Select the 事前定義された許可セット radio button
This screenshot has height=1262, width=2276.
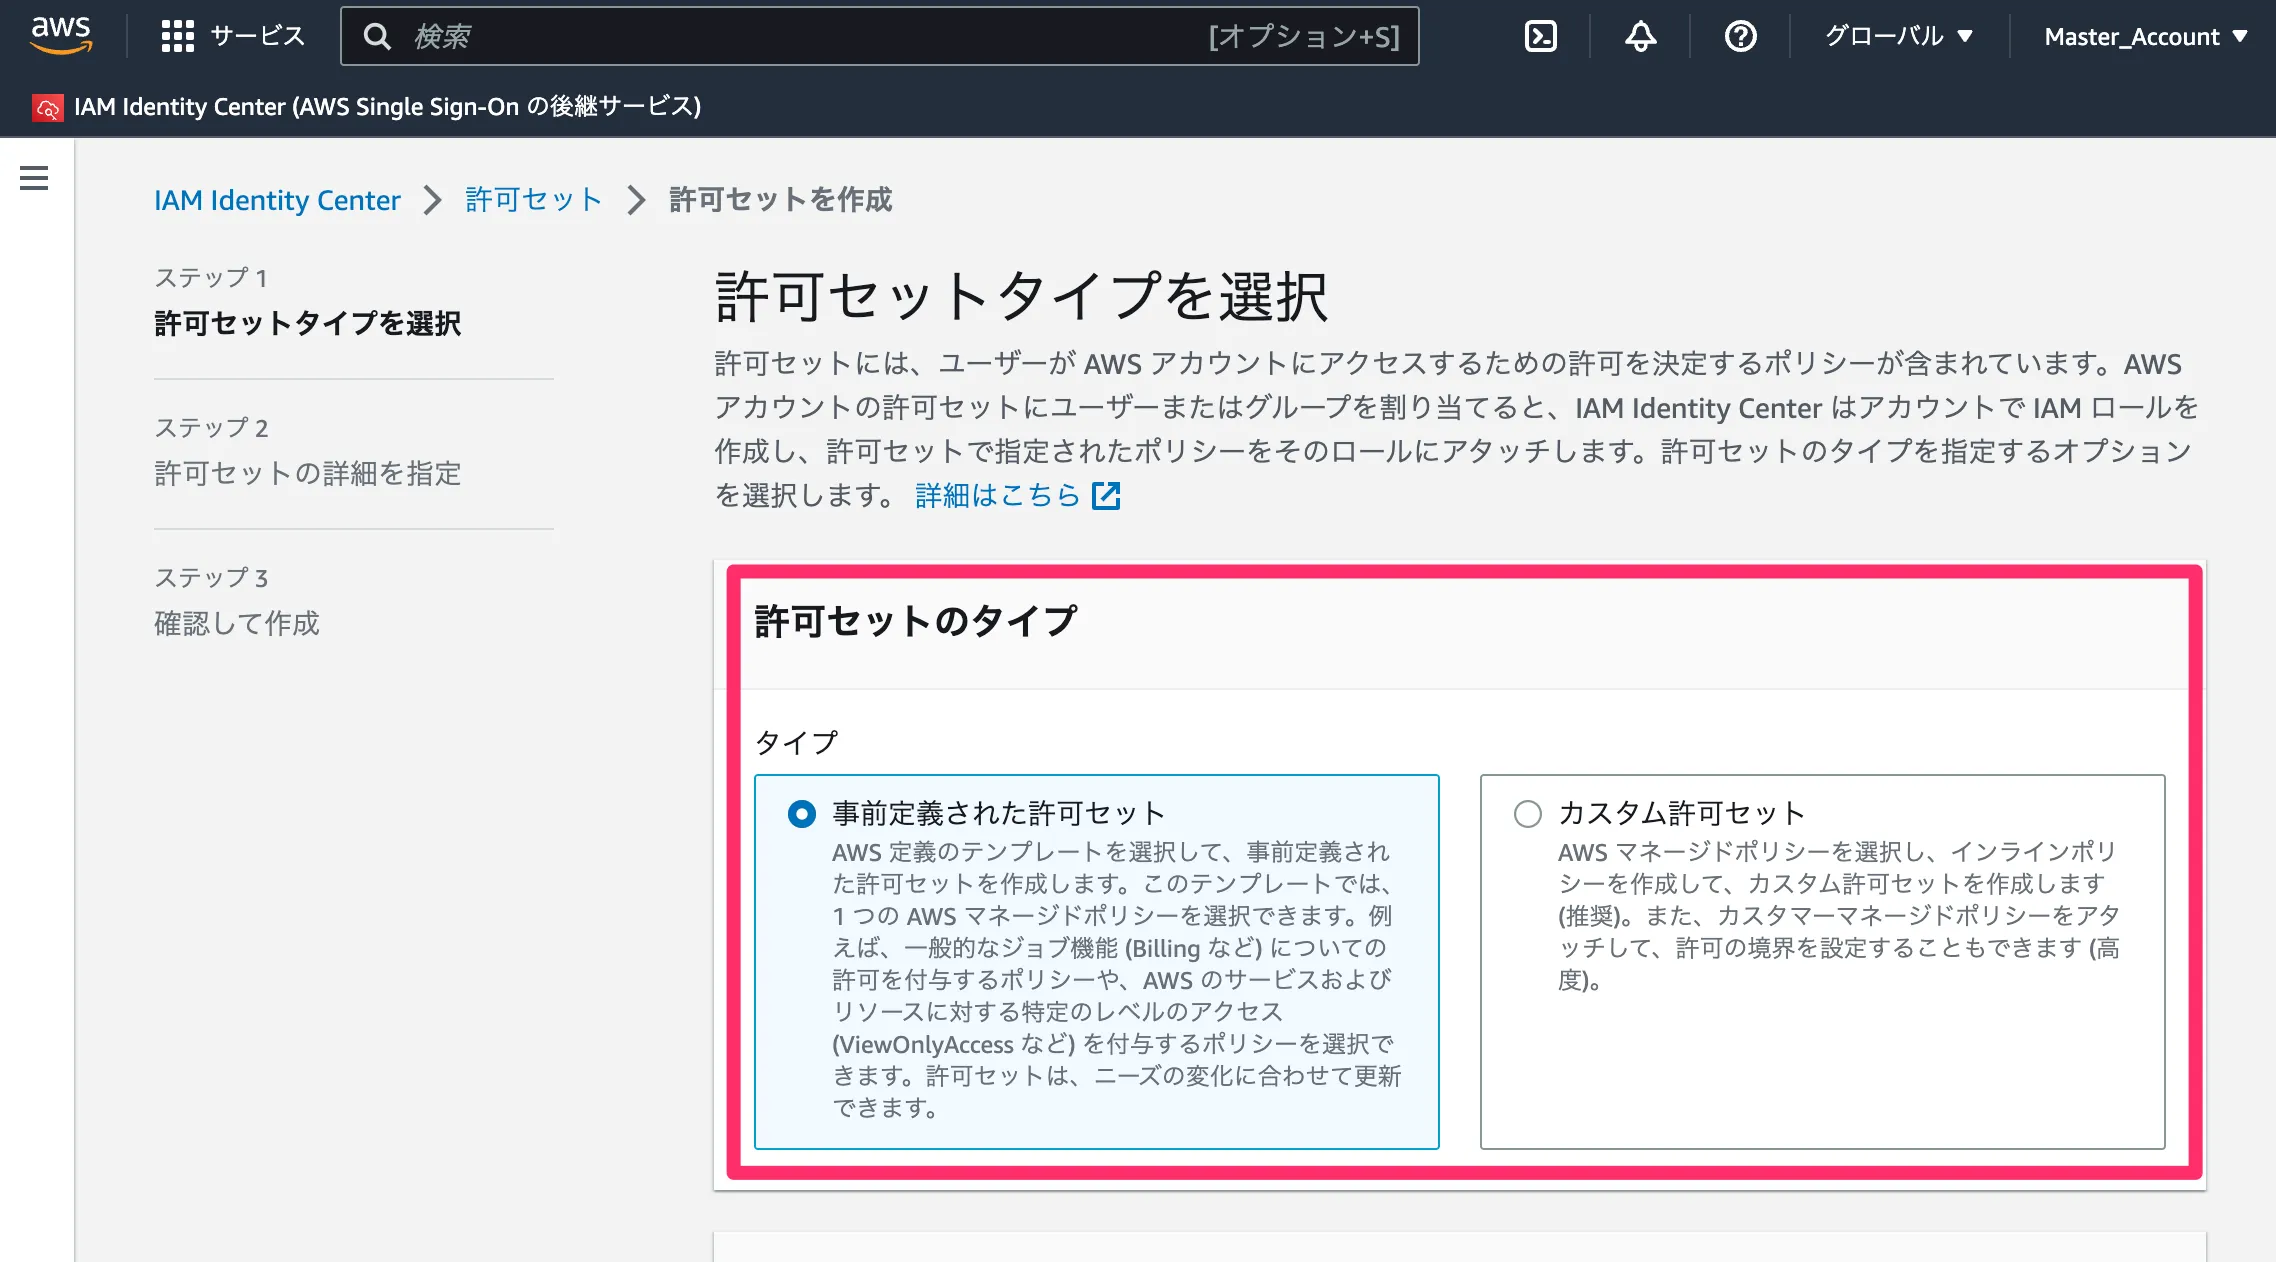(802, 814)
